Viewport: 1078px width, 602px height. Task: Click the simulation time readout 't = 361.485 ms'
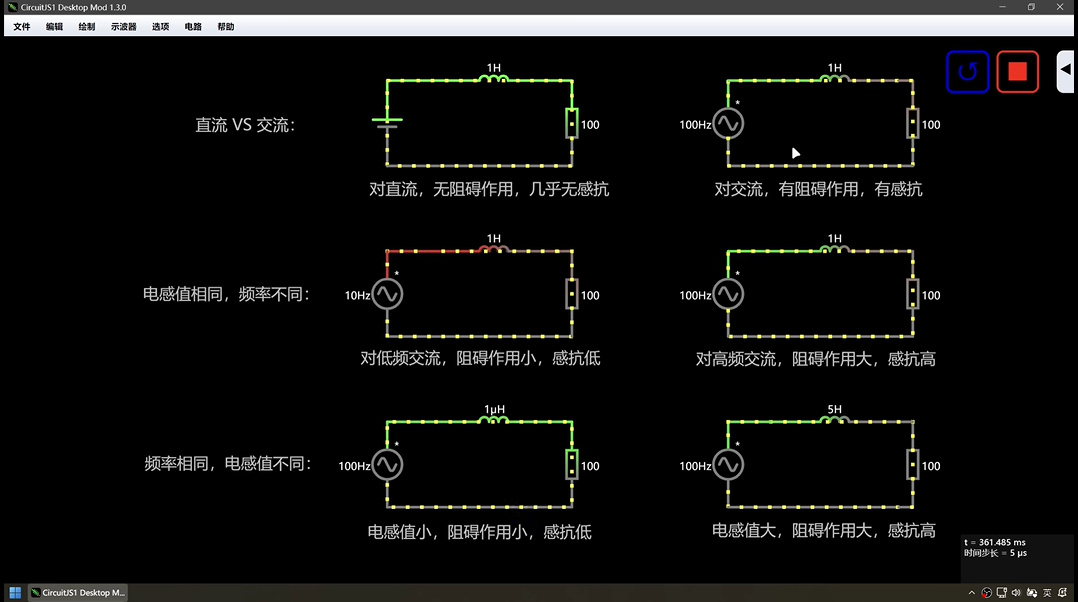(995, 542)
